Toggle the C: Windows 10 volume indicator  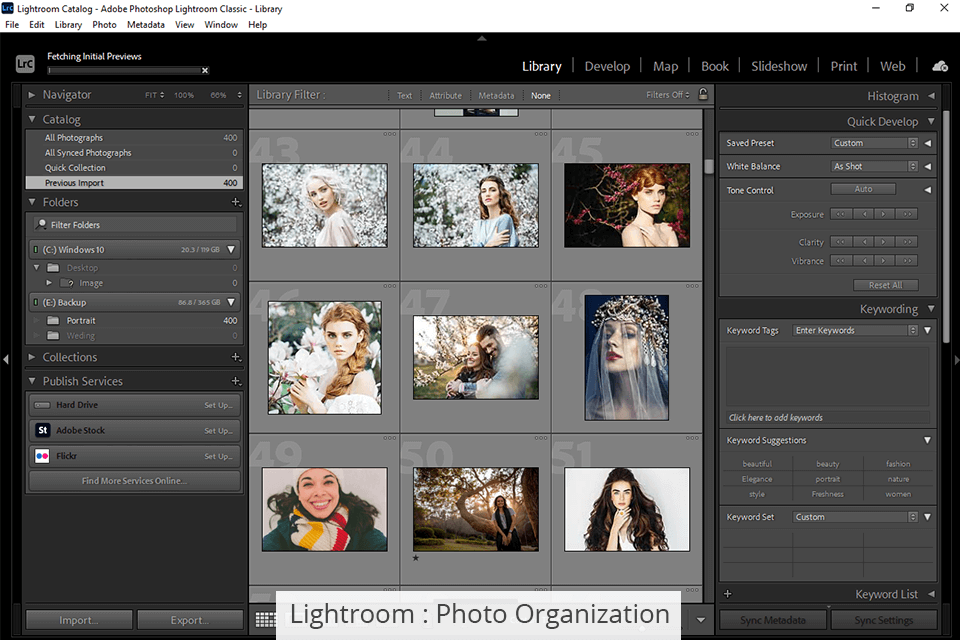coord(36,249)
